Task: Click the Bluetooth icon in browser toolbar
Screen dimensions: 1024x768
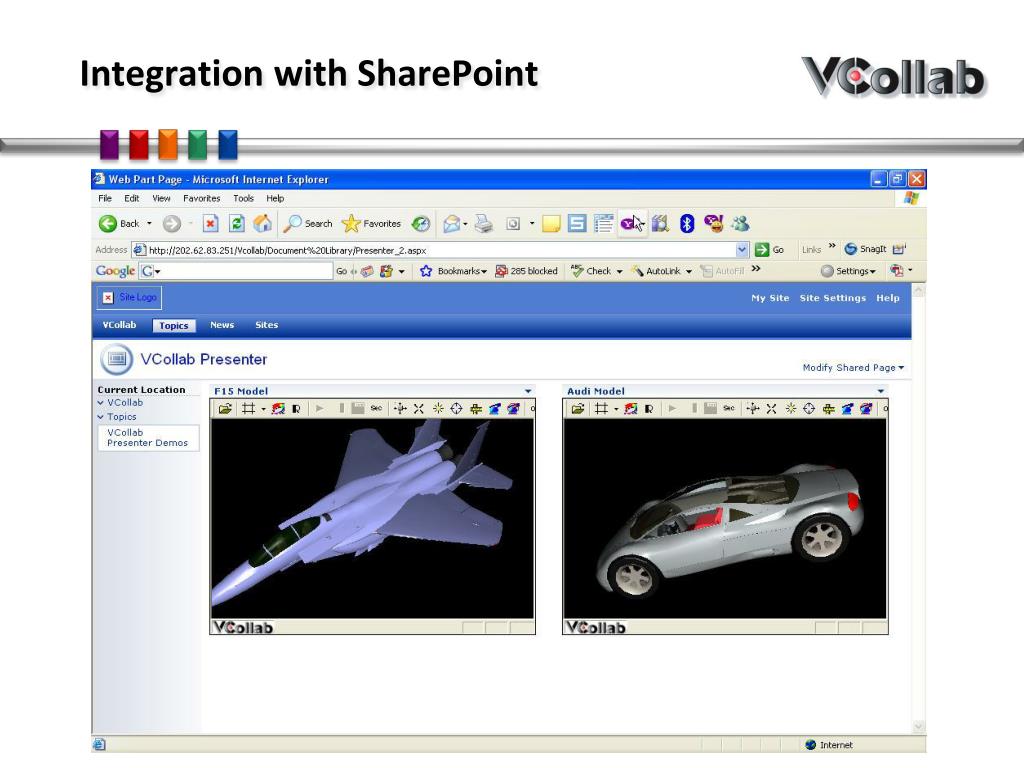Action: [686, 224]
